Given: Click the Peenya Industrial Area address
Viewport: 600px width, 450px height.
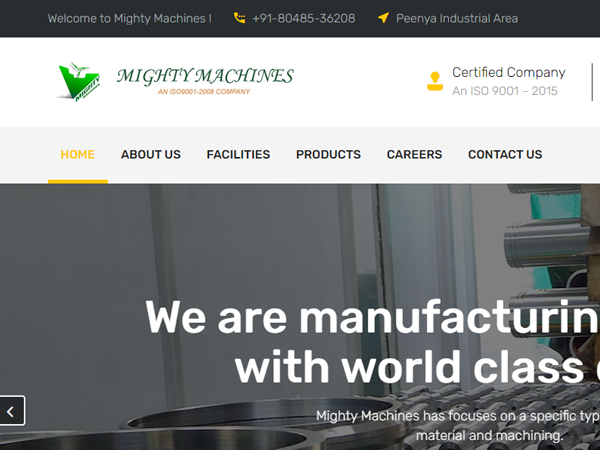Looking at the screenshot, I should [457, 18].
